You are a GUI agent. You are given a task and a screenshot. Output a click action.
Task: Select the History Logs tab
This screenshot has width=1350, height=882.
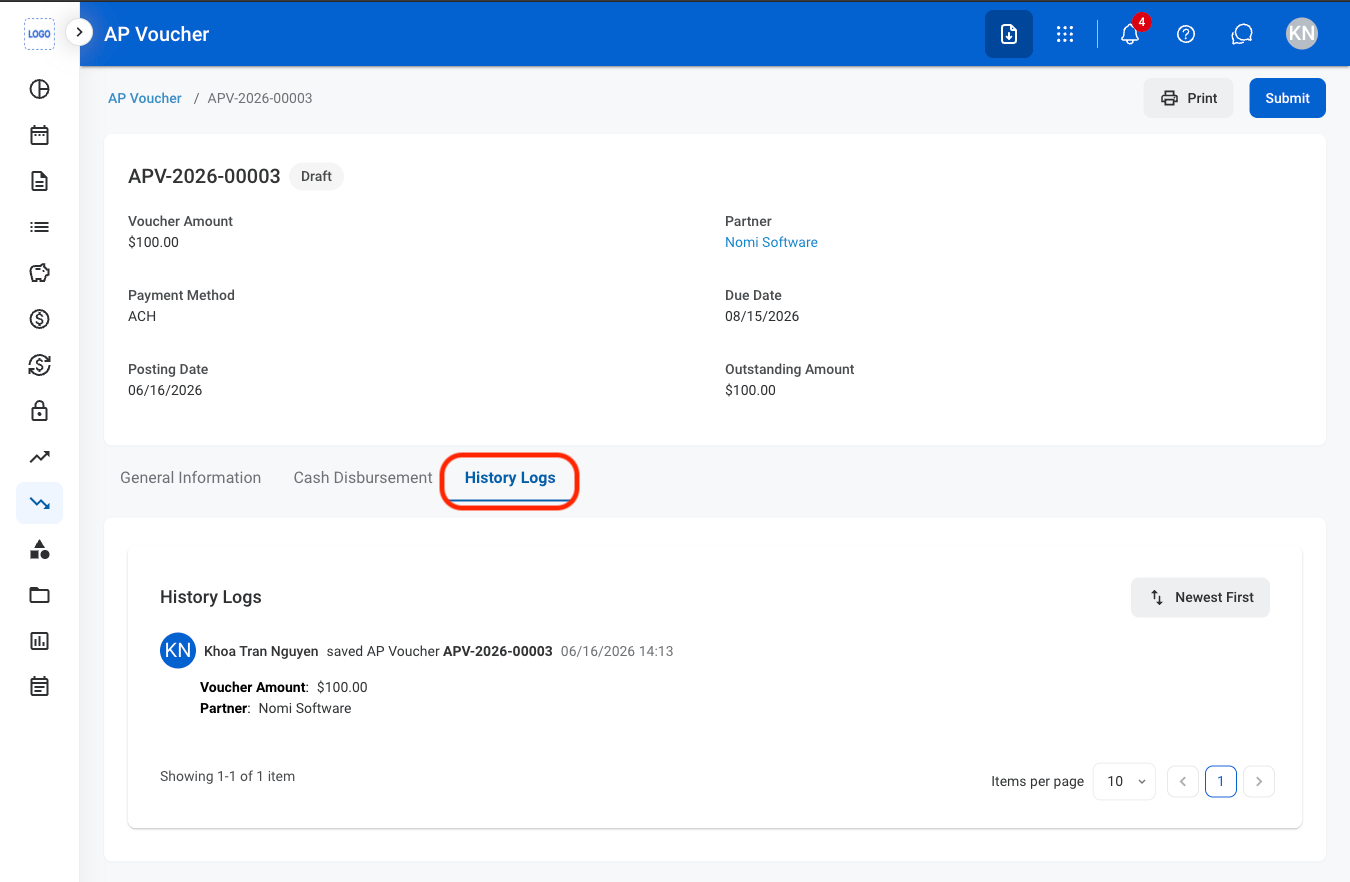point(510,478)
